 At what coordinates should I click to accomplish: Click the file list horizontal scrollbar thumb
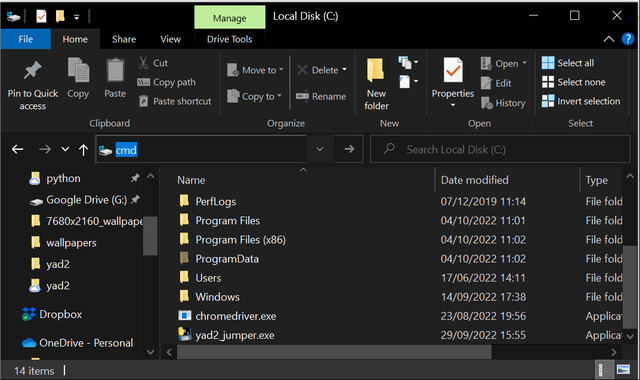click(334, 352)
